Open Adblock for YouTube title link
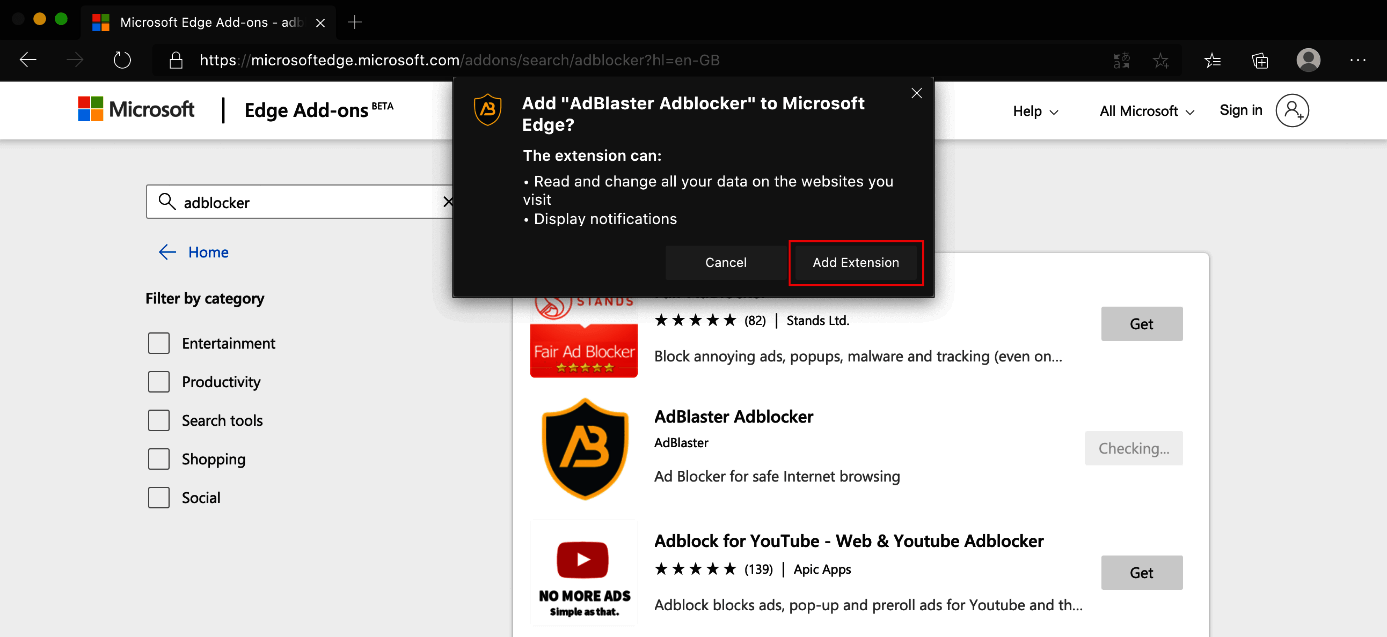 tap(849, 541)
